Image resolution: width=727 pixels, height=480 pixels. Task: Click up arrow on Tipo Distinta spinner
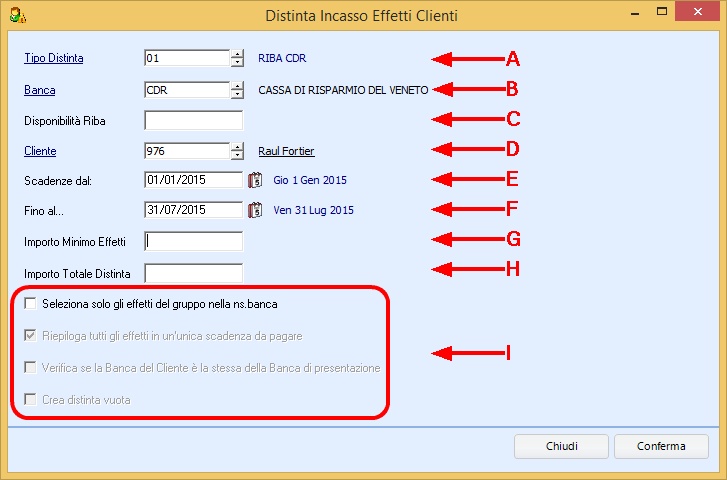pyautogui.click(x=237, y=54)
